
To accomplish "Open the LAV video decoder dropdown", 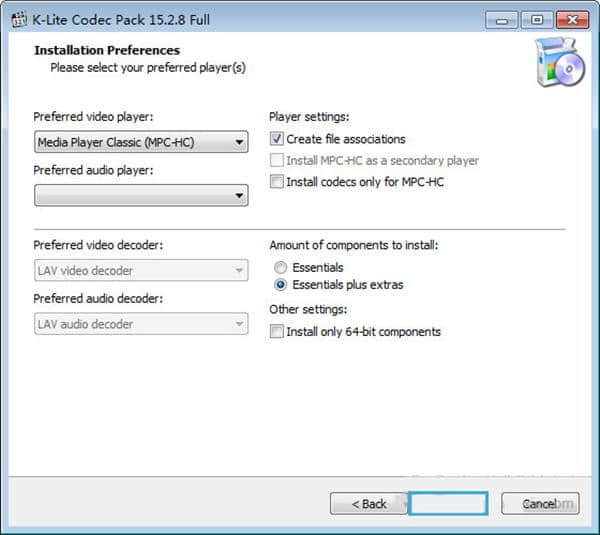I will [141, 270].
